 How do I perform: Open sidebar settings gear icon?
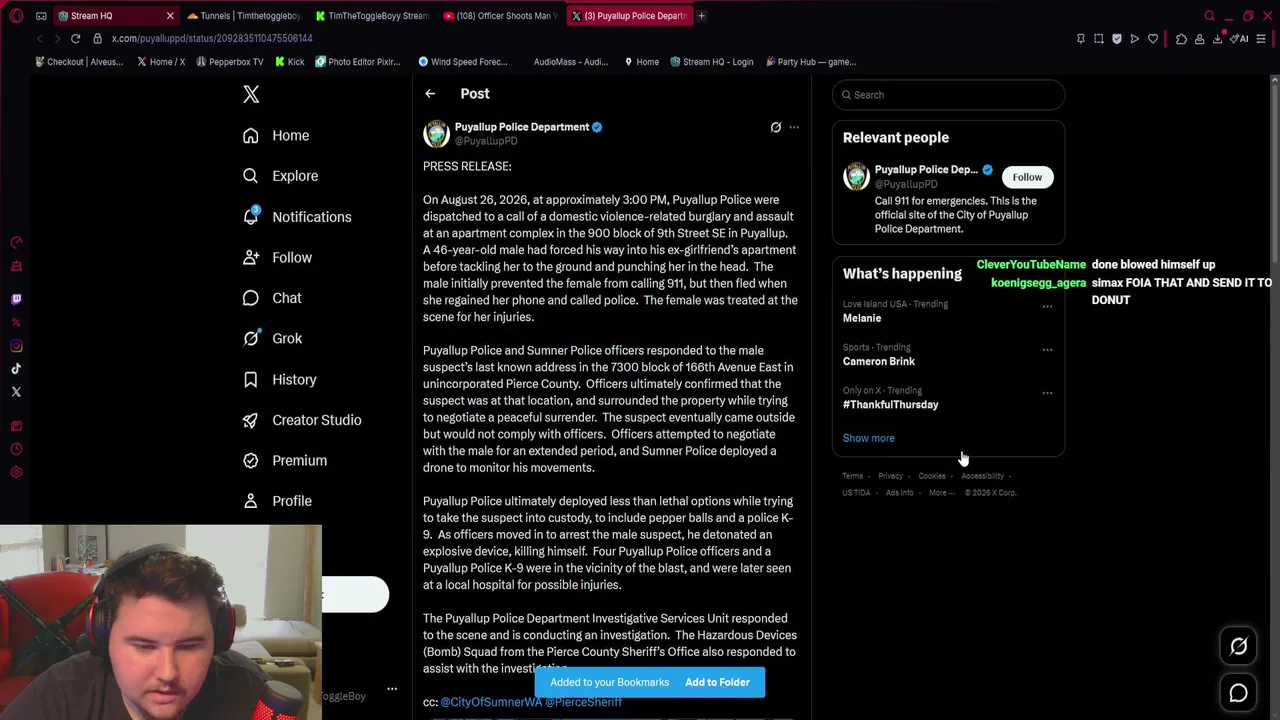tap(16, 473)
